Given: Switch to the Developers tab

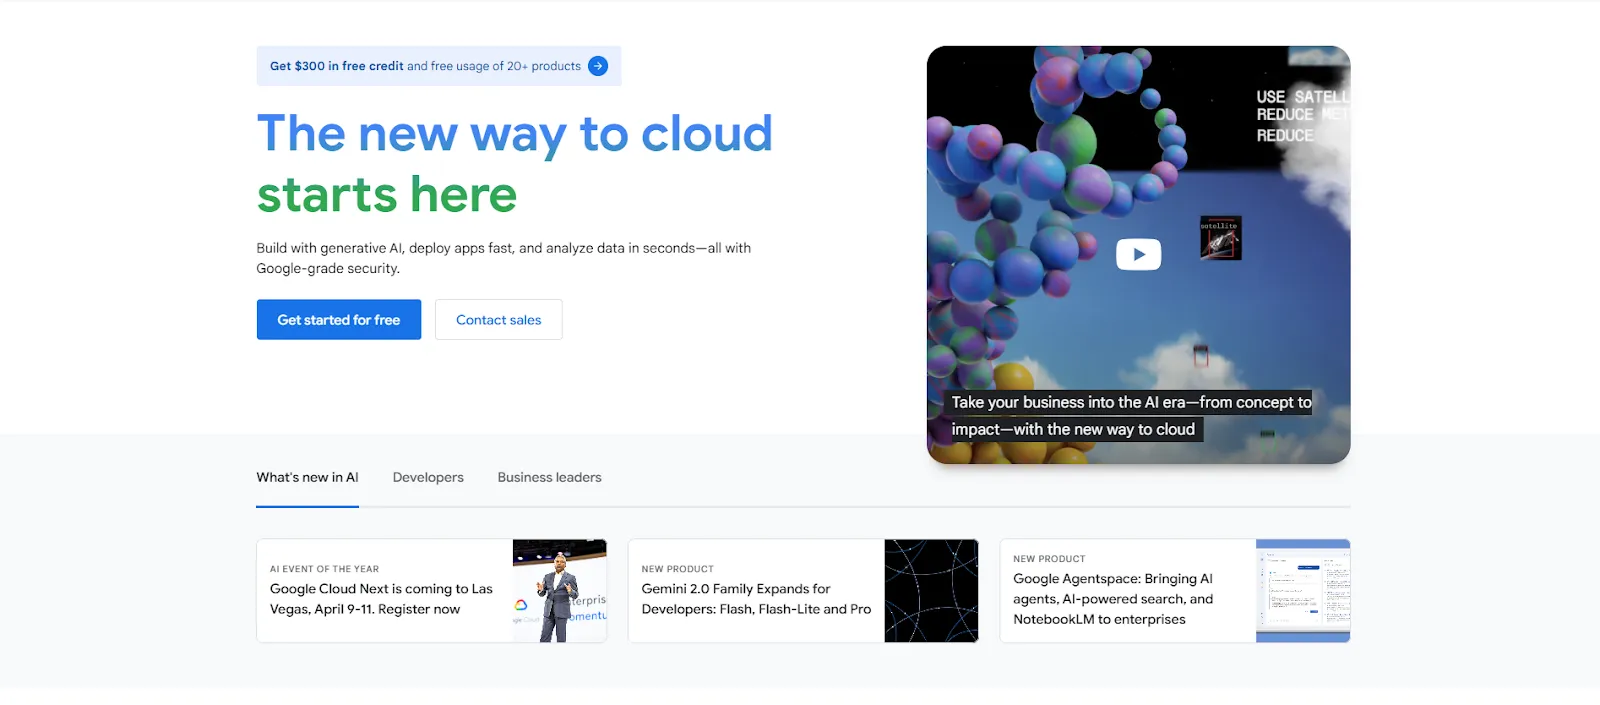Looking at the screenshot, I should coord(428,478).
